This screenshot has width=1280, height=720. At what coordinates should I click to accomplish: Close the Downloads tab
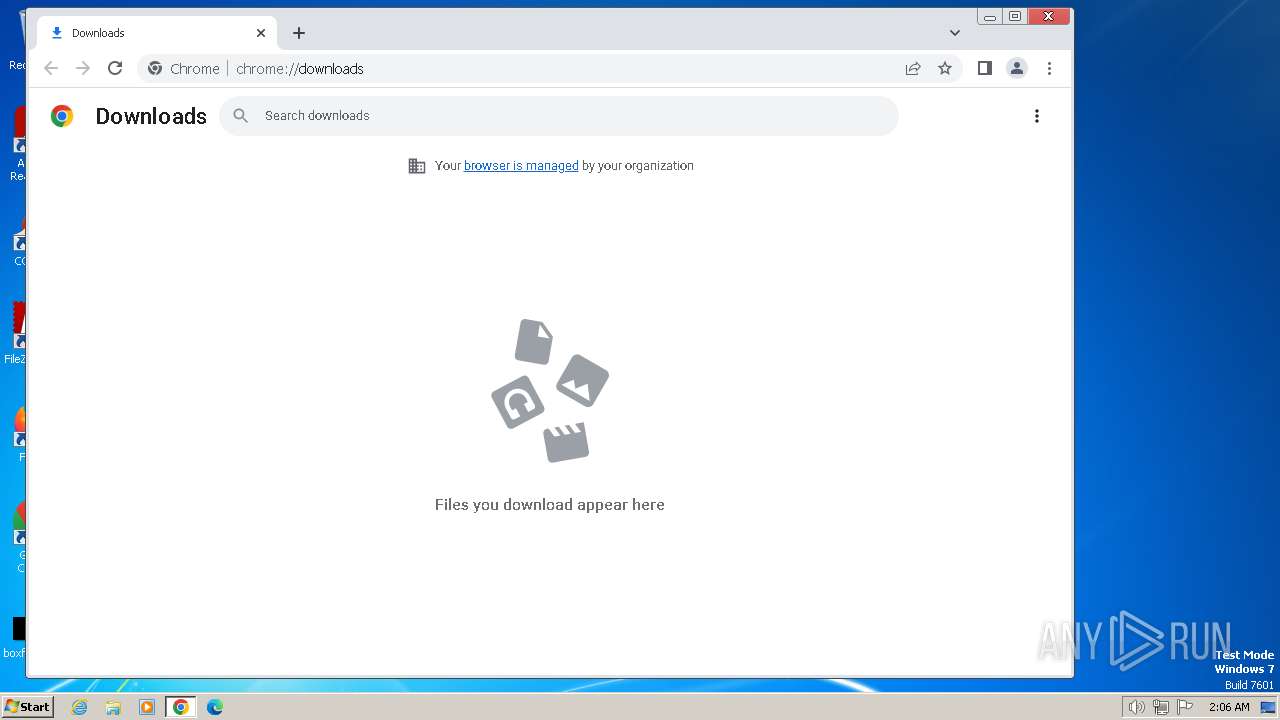pos(261,33)
